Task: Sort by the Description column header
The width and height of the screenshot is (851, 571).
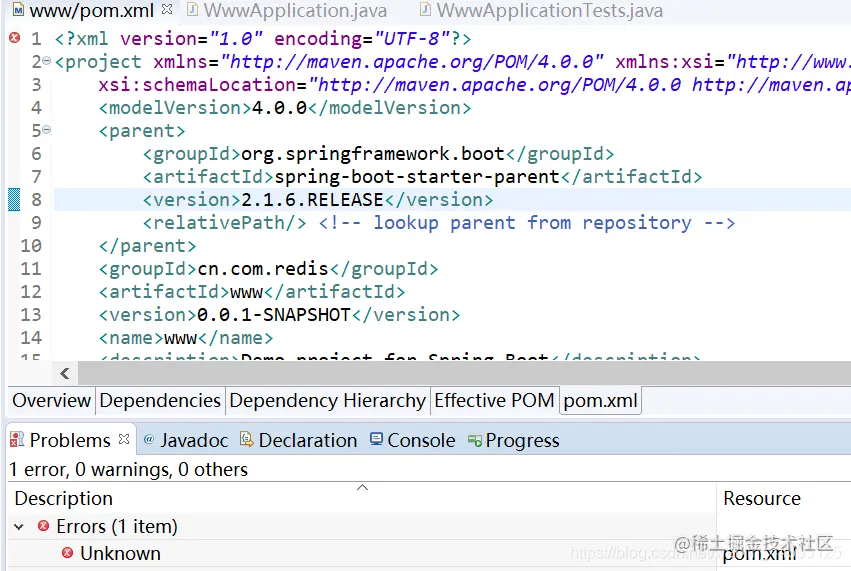Action: tap(362, 498)
